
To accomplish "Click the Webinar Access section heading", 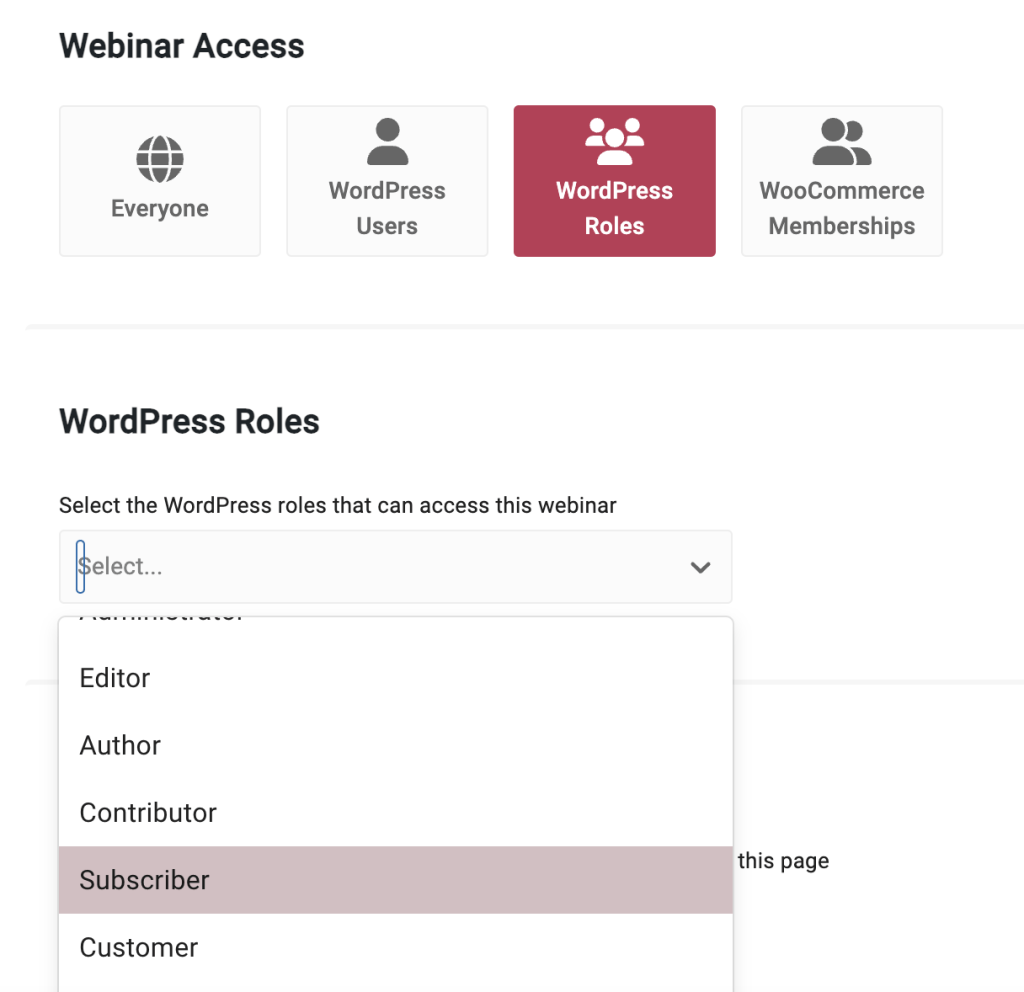I will tap(181, 45).
